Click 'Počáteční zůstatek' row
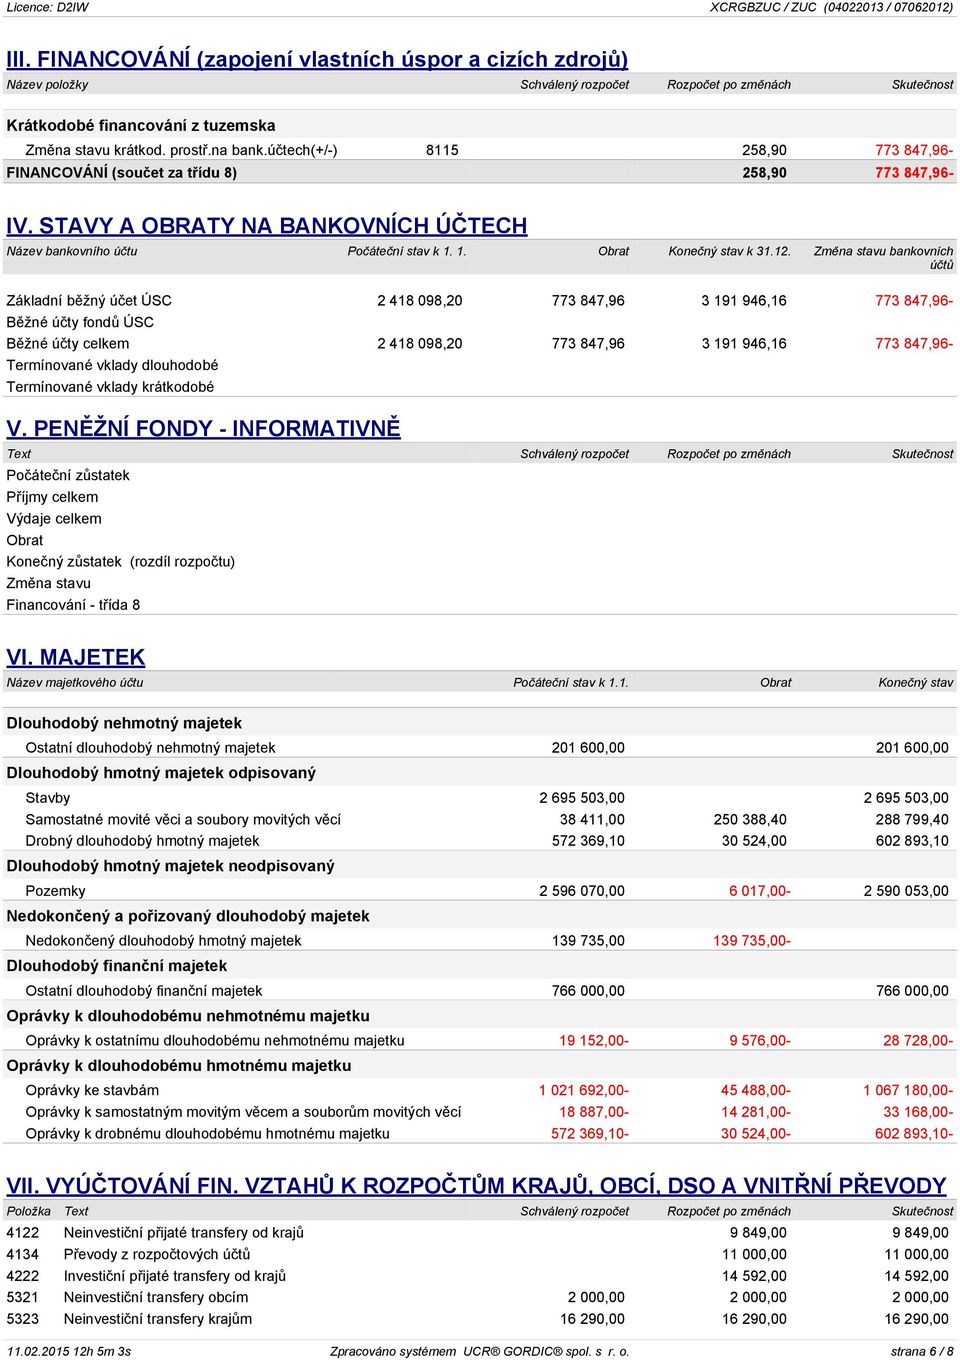The height and width of the screenshot is (1360, 960). click(x=480, y=475)
